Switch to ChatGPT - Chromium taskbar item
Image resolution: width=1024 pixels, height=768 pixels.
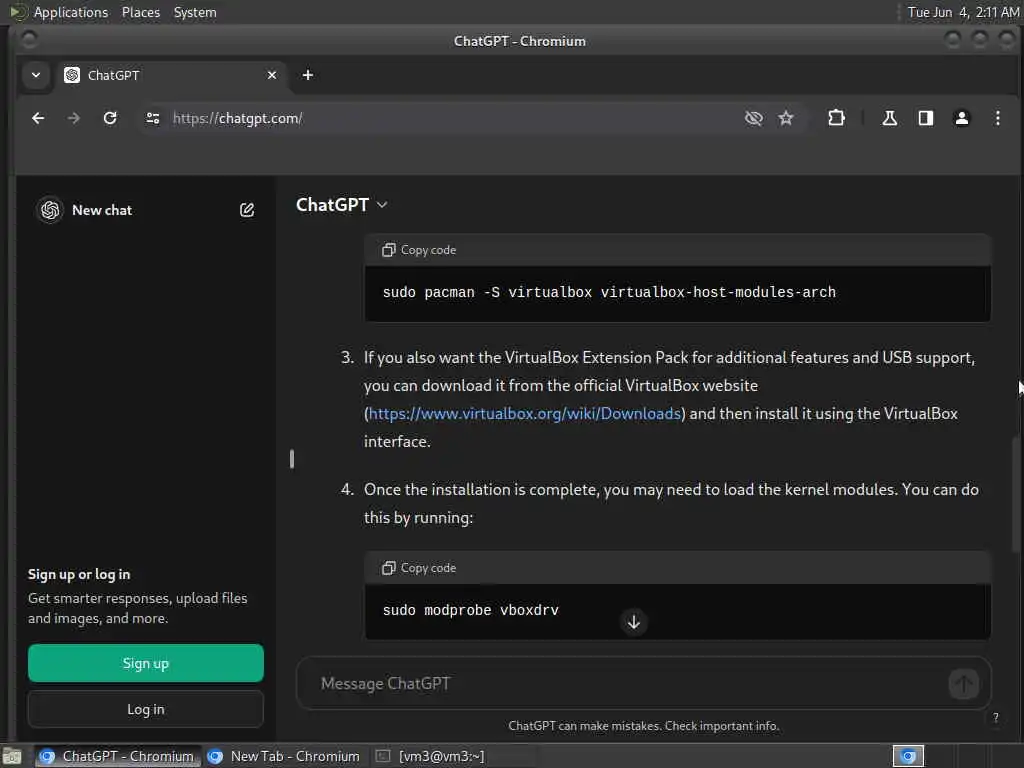coord(118,756)
